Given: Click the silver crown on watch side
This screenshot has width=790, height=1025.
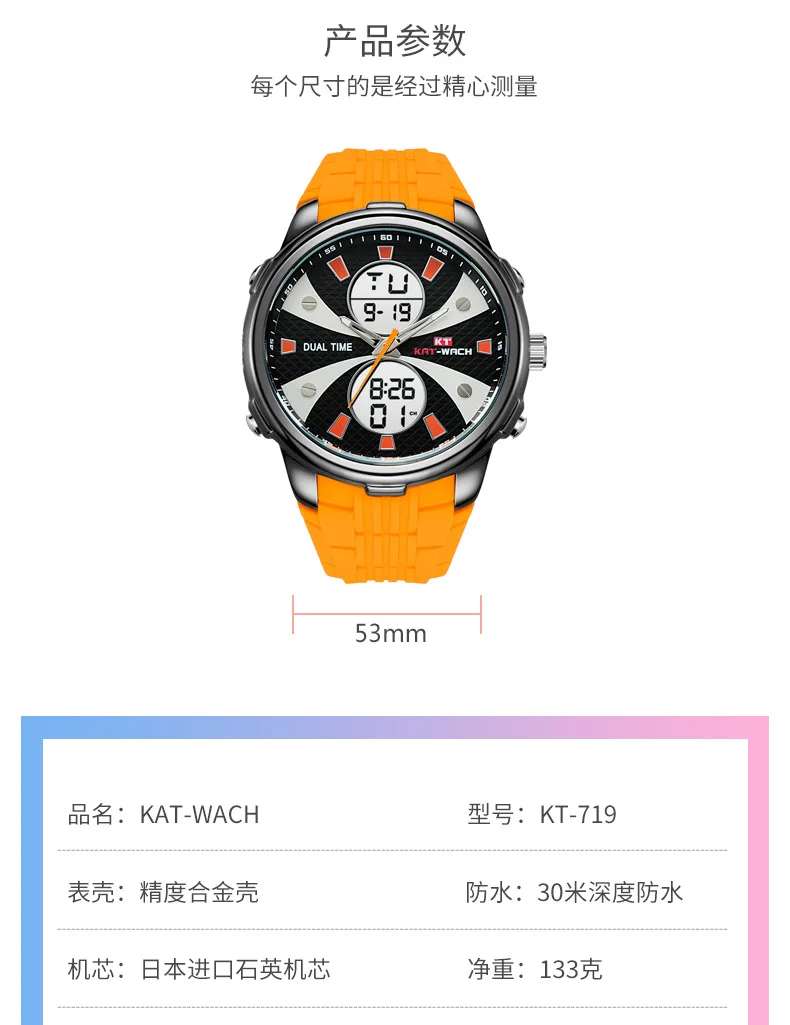Looking at the screenshot, I should (535, 350).
